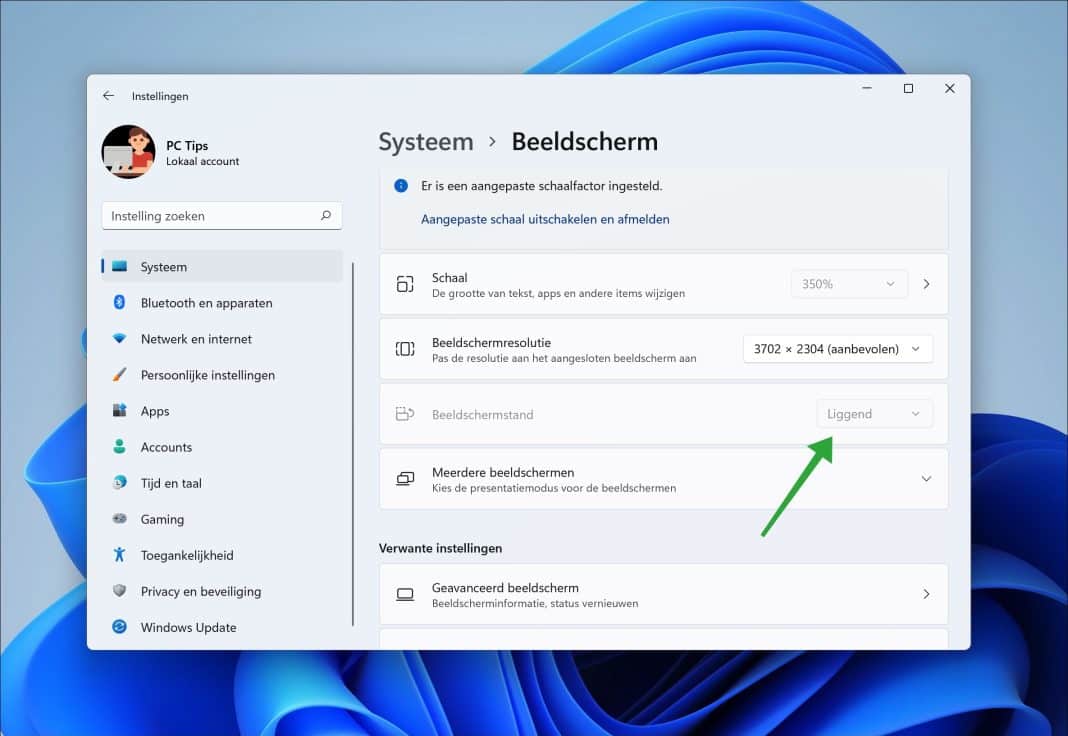Image resolution: width=1068 pixels, height=736 pixels.
Task: Open Gaming via the Xbox icon
Action: 120,519
